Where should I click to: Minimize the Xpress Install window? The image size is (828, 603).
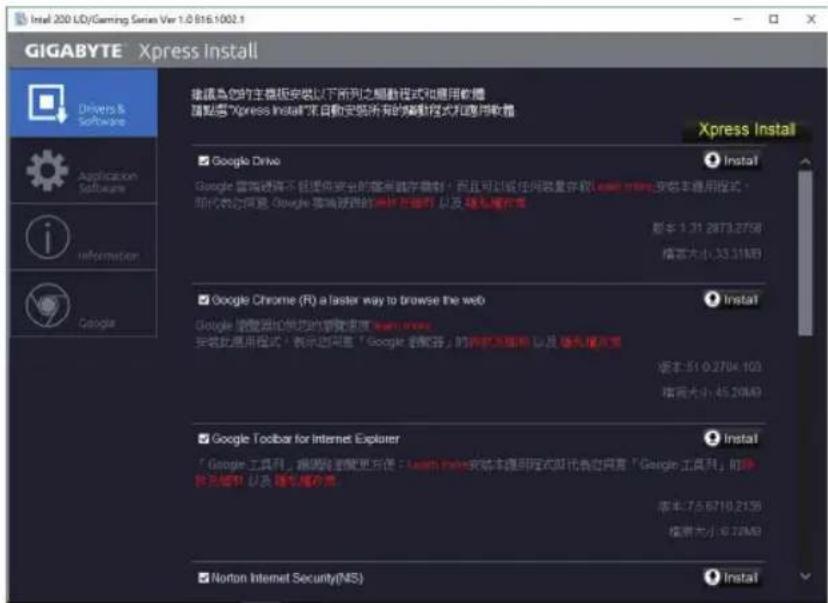[x=738, y=19]
